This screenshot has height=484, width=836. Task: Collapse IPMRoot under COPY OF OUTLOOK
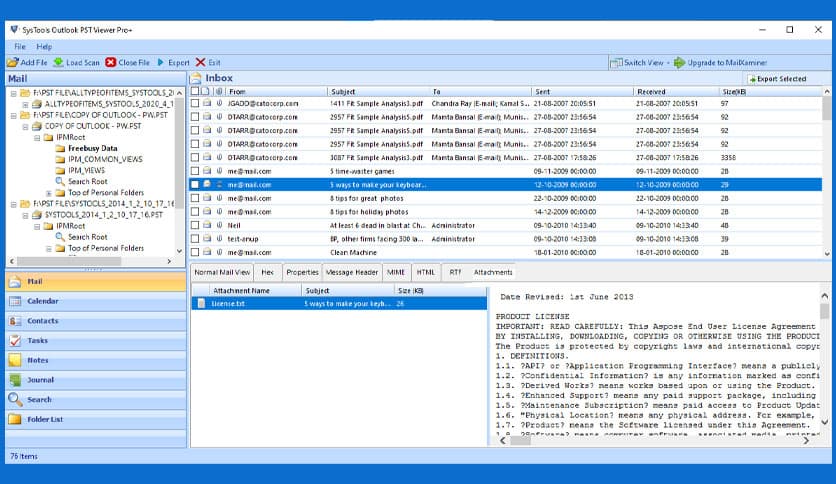[x=37, y=138]
